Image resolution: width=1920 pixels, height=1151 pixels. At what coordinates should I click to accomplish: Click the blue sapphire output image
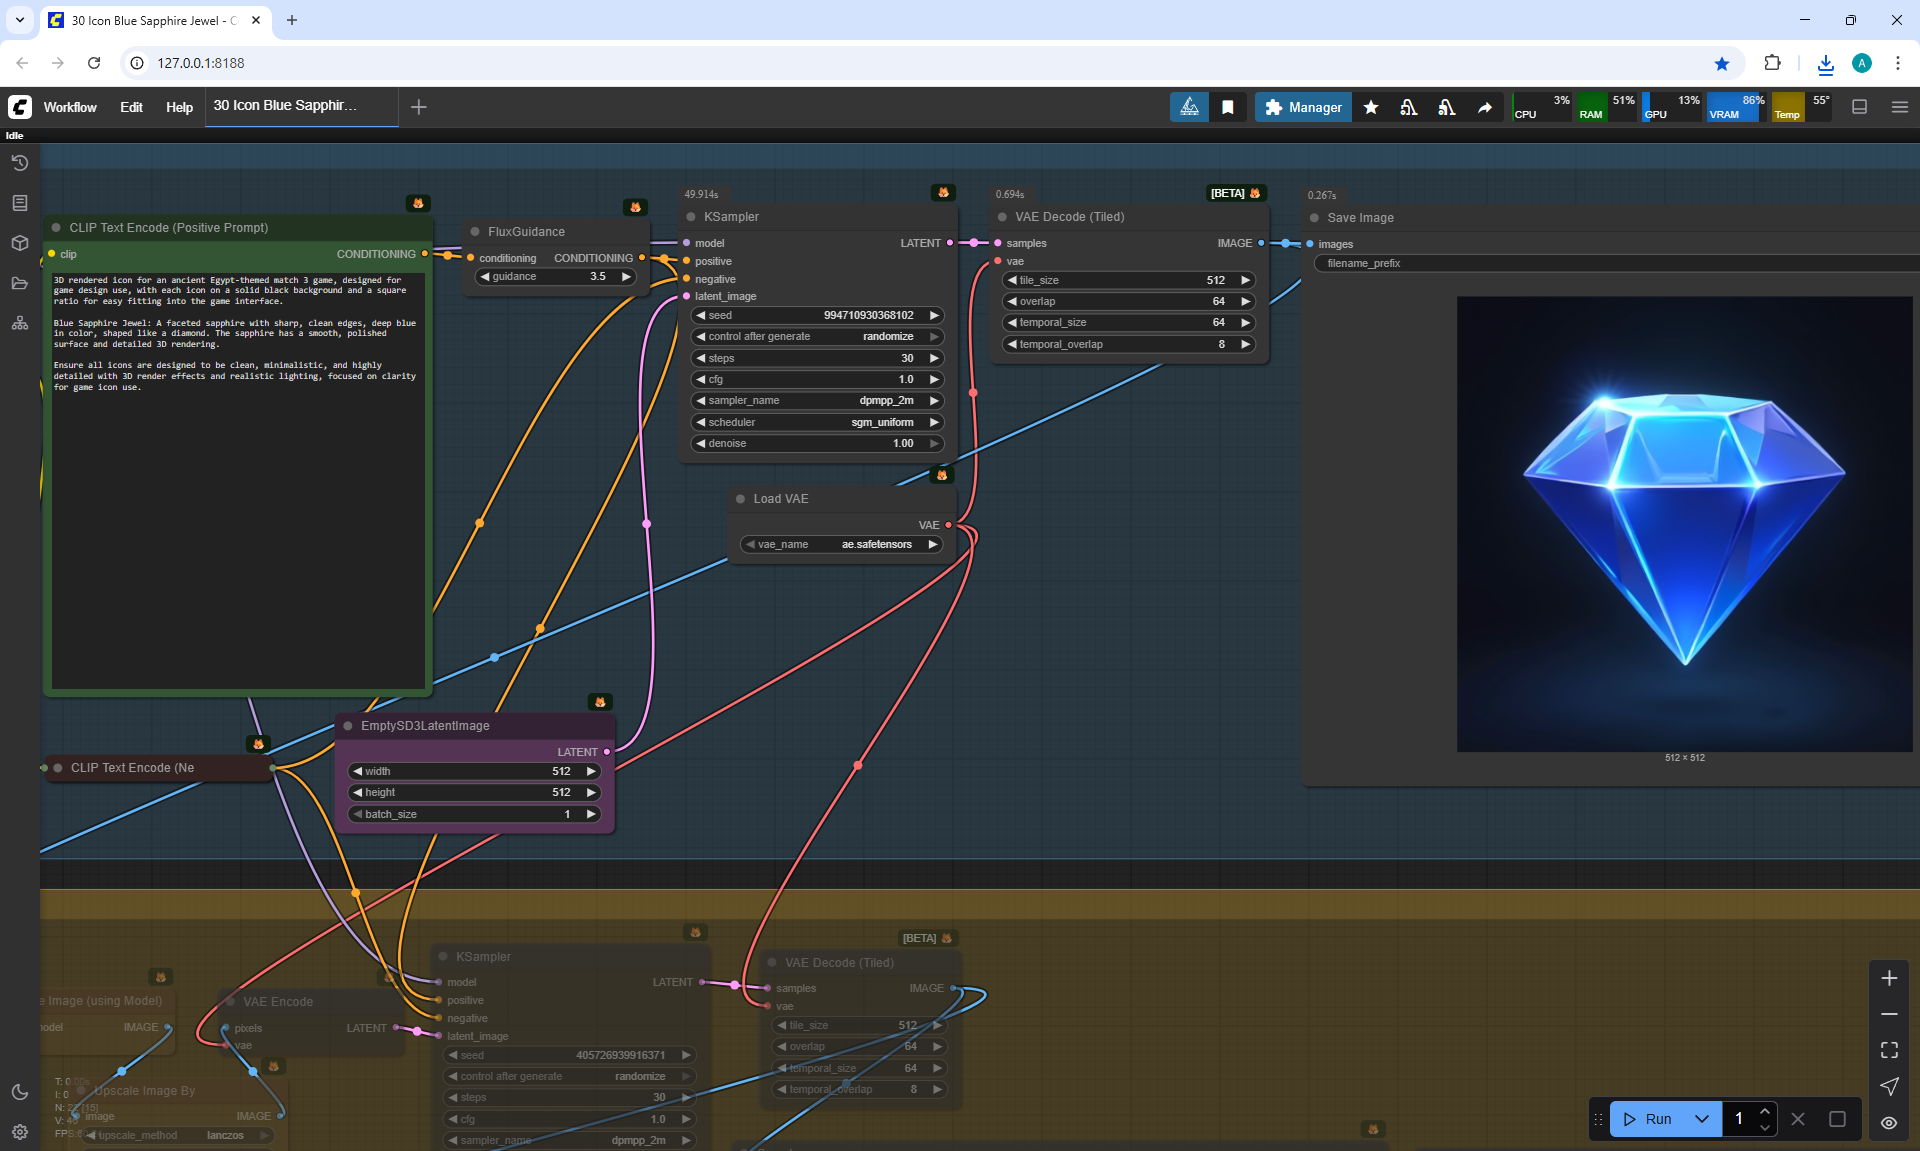click(x=1684, y=523)
